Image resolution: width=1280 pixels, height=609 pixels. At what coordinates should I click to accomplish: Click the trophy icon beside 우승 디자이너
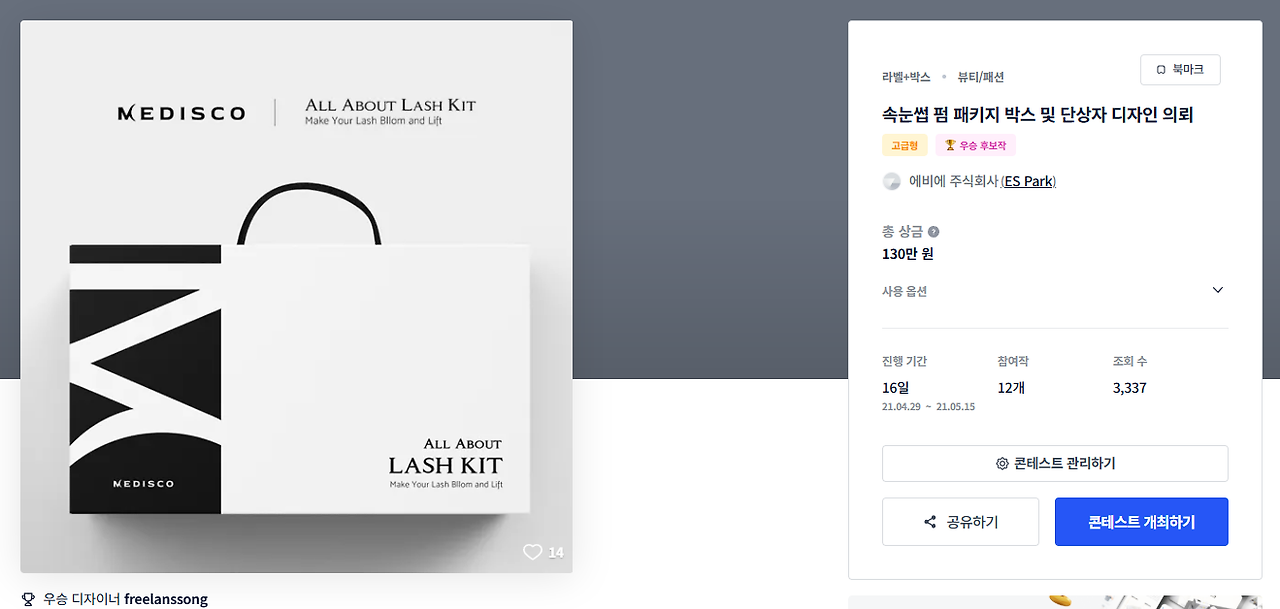pos(28,600)
